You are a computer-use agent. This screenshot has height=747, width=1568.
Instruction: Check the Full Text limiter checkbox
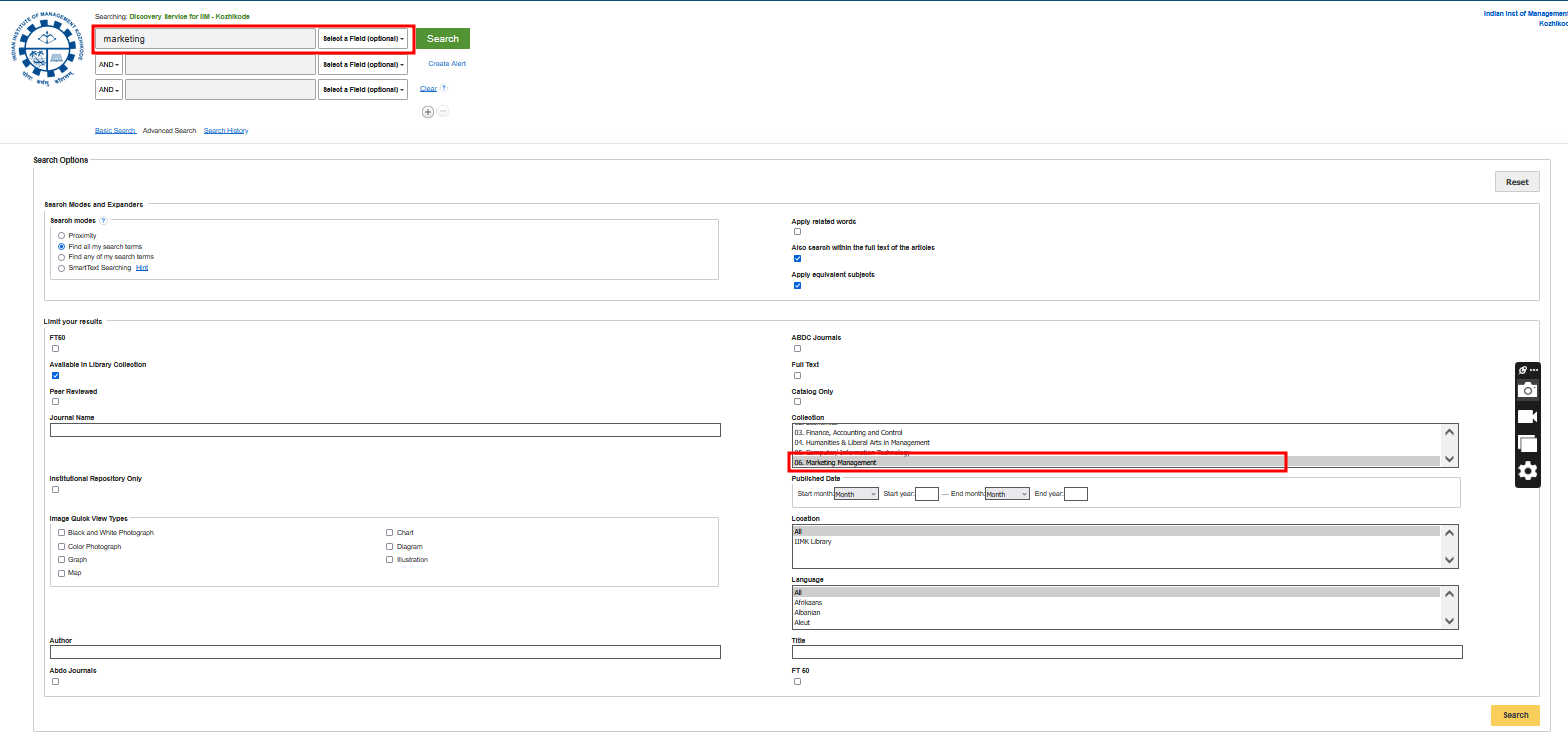[797, 375]
